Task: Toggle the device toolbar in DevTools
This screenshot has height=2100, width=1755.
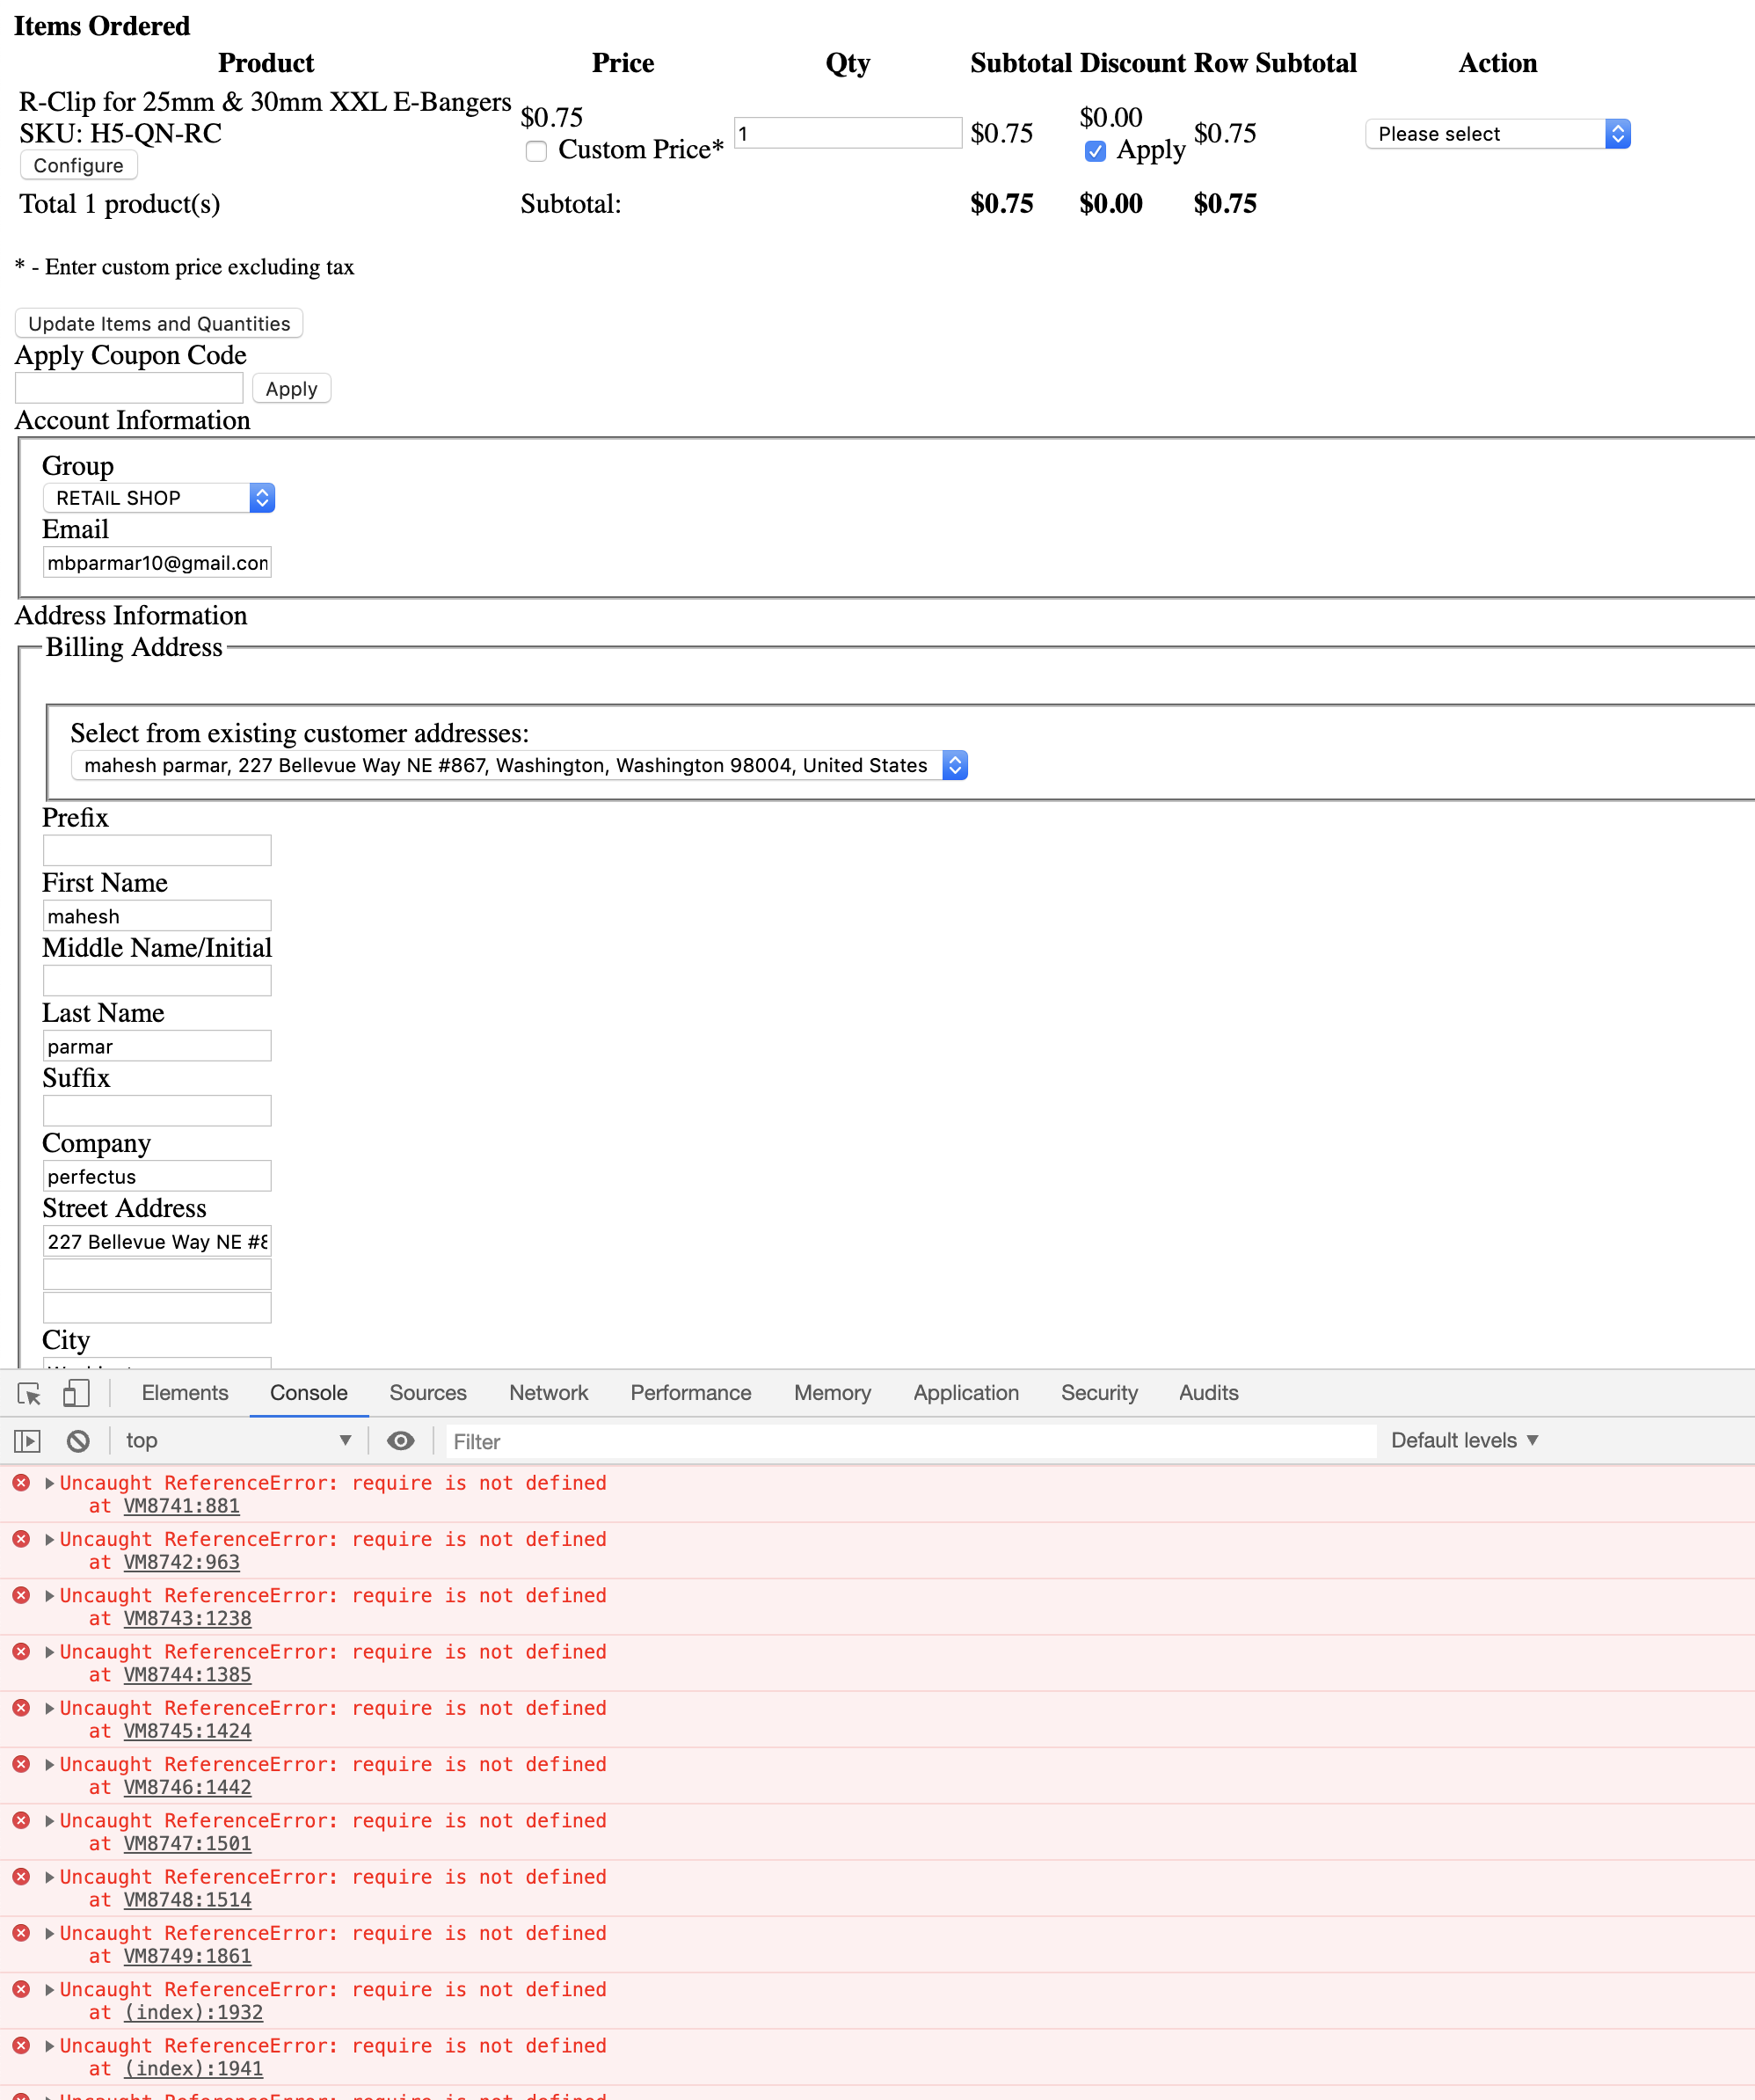Action: click(76, 1392)
